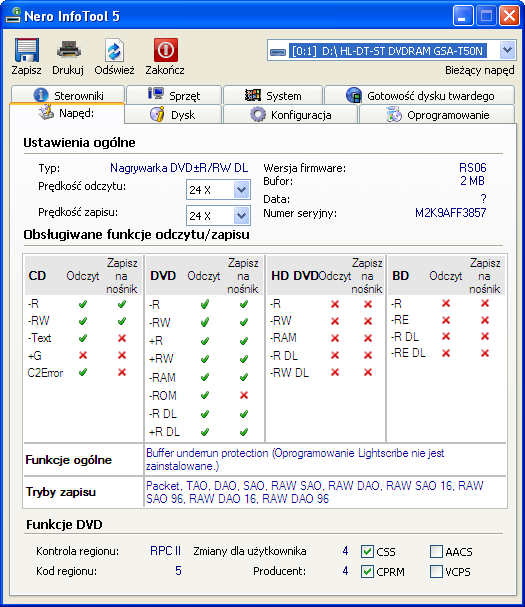Viewport: 525px width, 607px height.
Task: Toggle the VCPS checkbox
Action: click(436, 571)
